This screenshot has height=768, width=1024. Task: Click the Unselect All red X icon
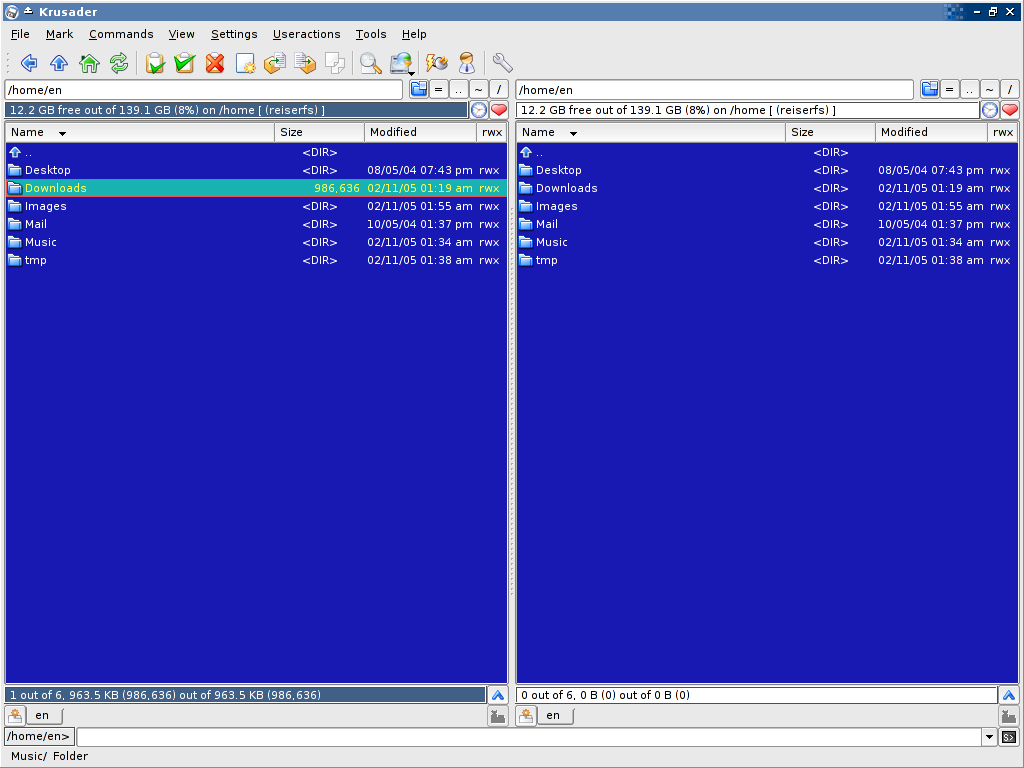pos(215,63)
